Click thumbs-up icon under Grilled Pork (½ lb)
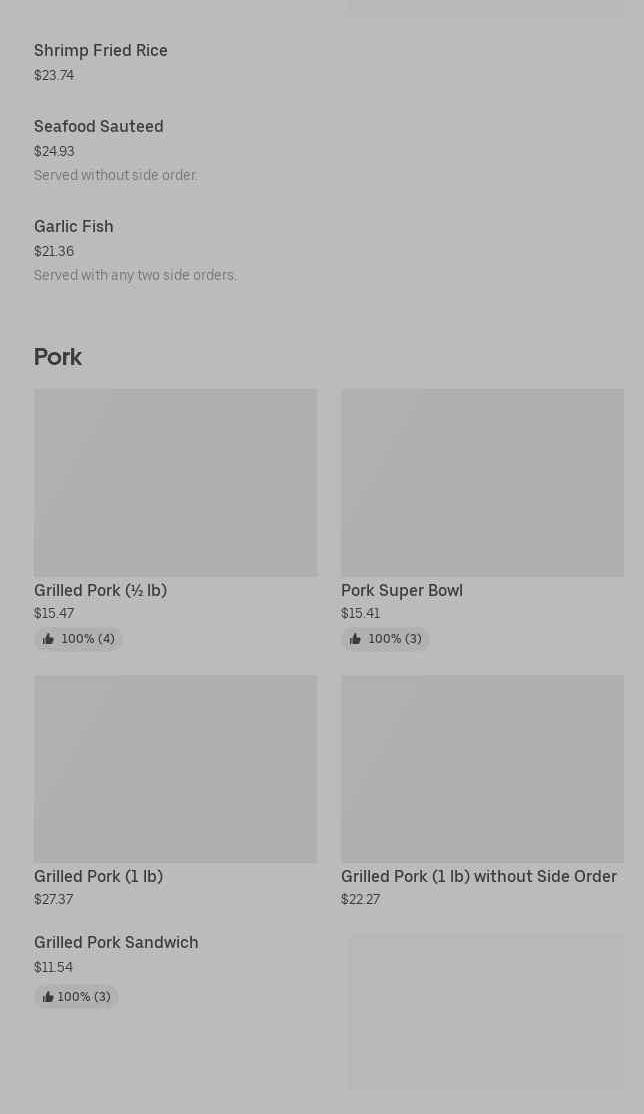The width and height of the screenshot is (644, 1114). point(48,639)
